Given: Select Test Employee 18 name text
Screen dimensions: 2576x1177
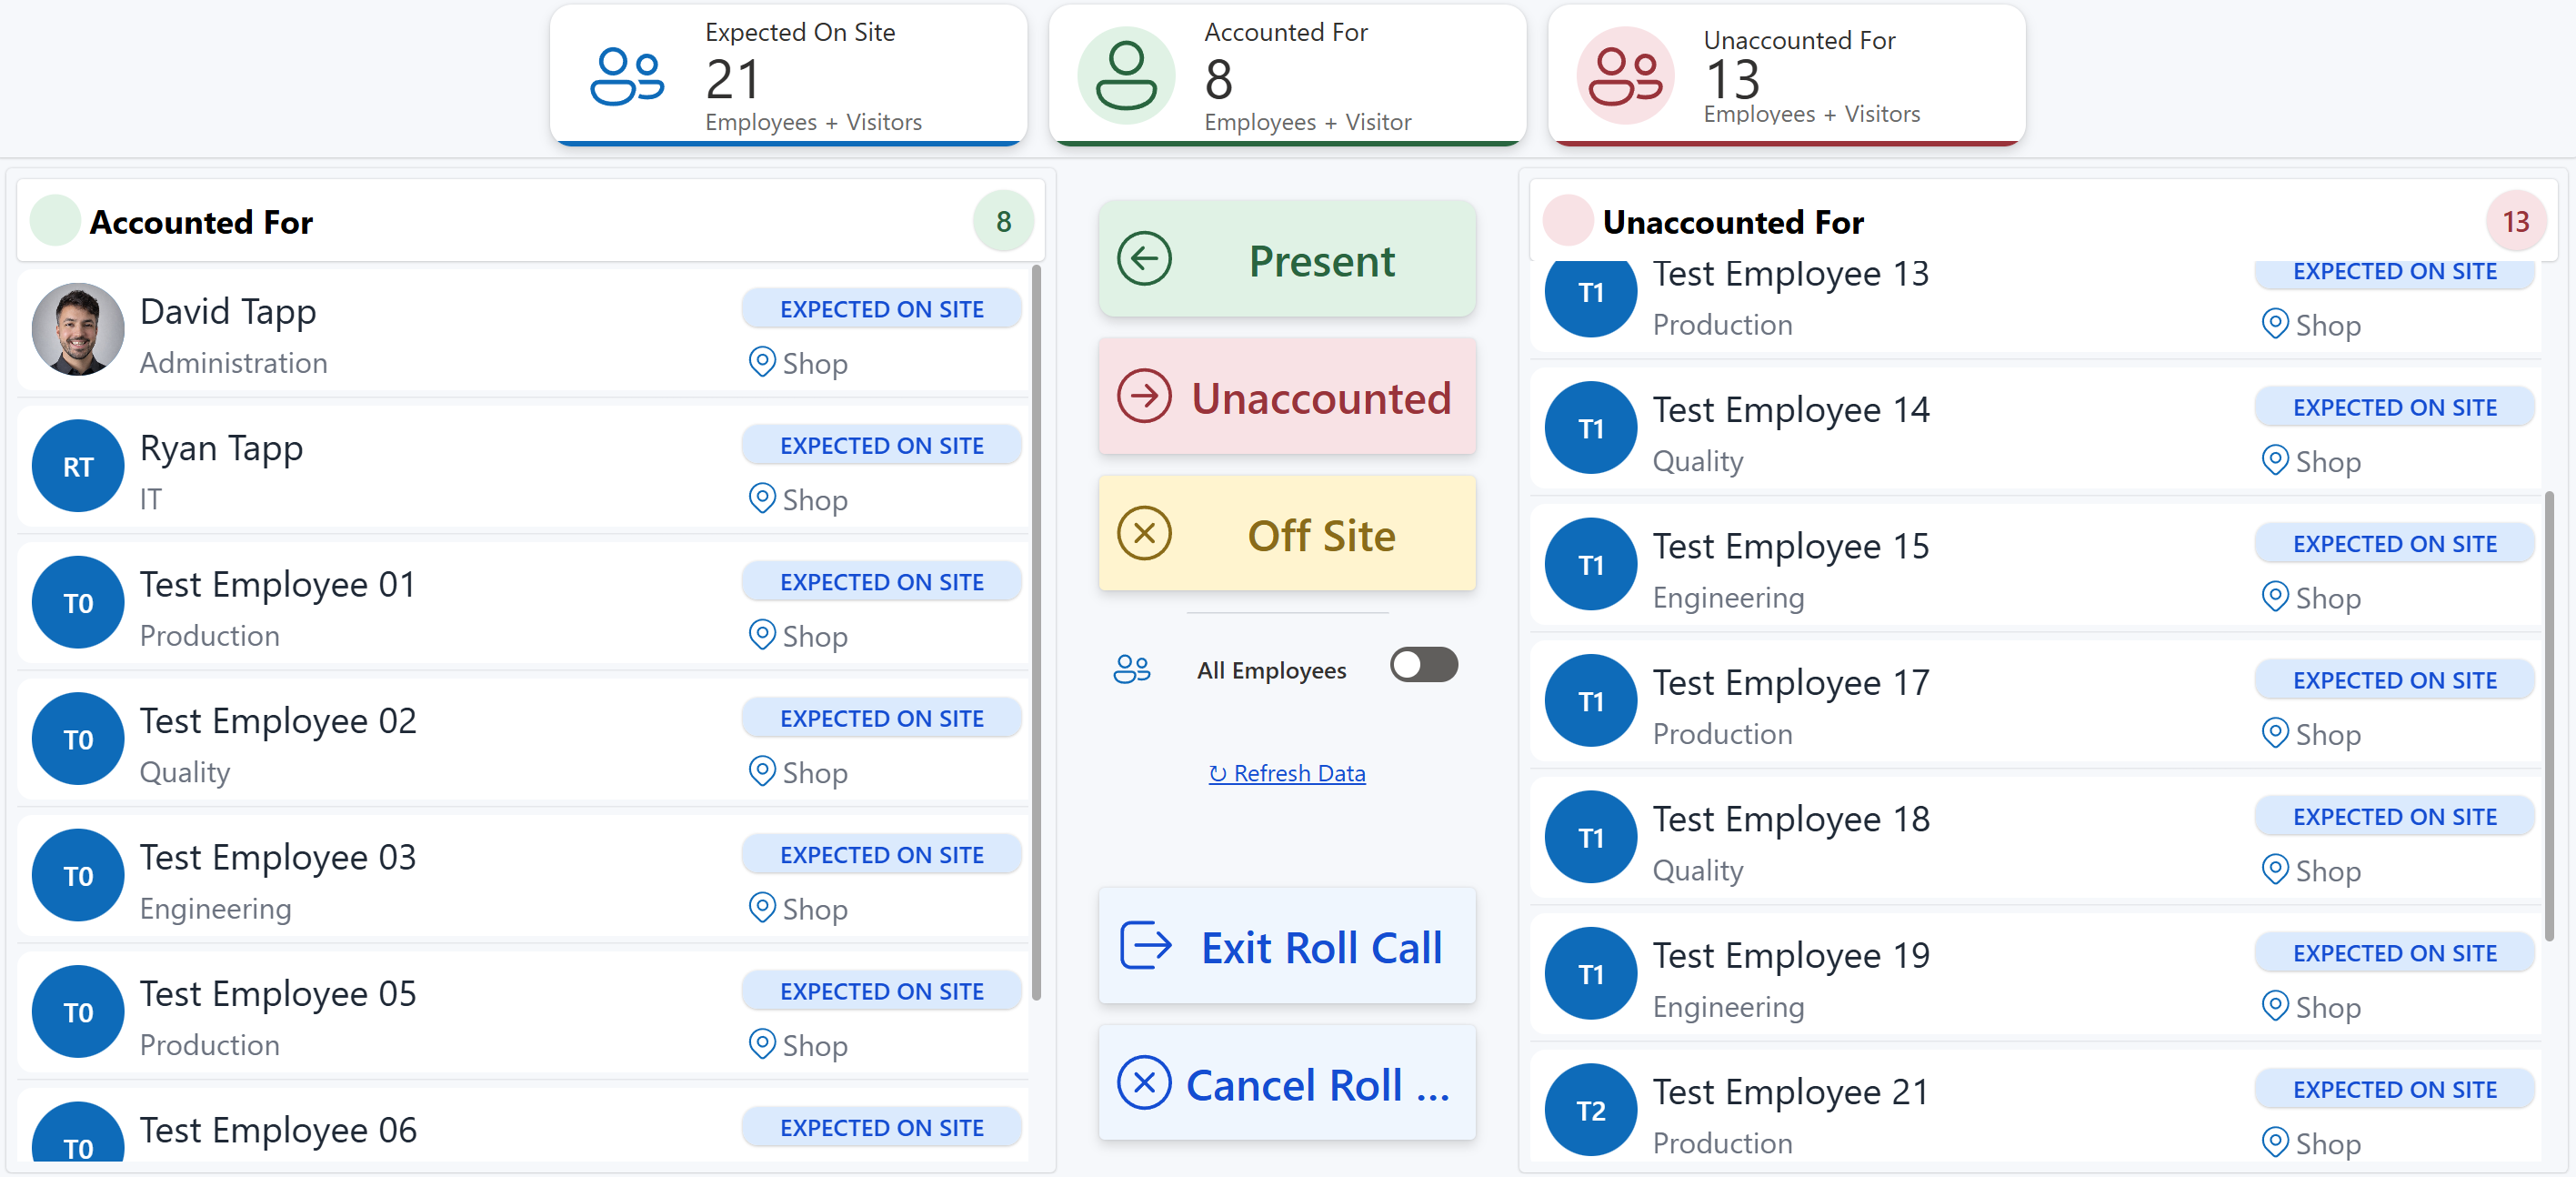Looking at the screenshot, I should (1790, 819).
